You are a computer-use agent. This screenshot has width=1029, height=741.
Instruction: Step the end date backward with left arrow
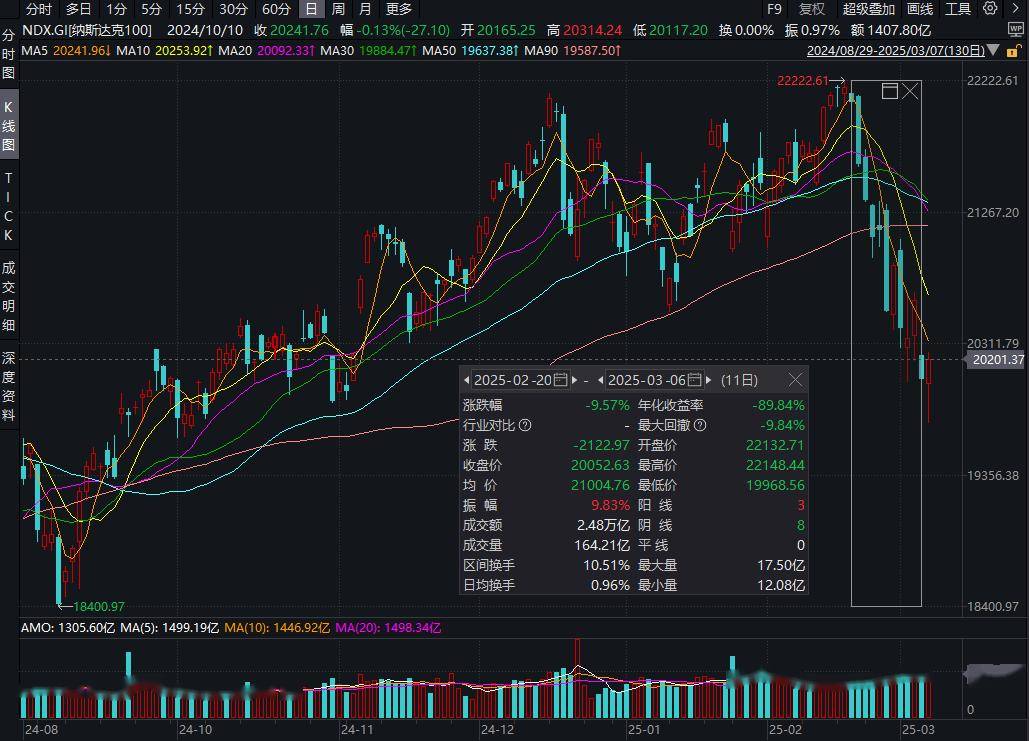pos(600,380)
